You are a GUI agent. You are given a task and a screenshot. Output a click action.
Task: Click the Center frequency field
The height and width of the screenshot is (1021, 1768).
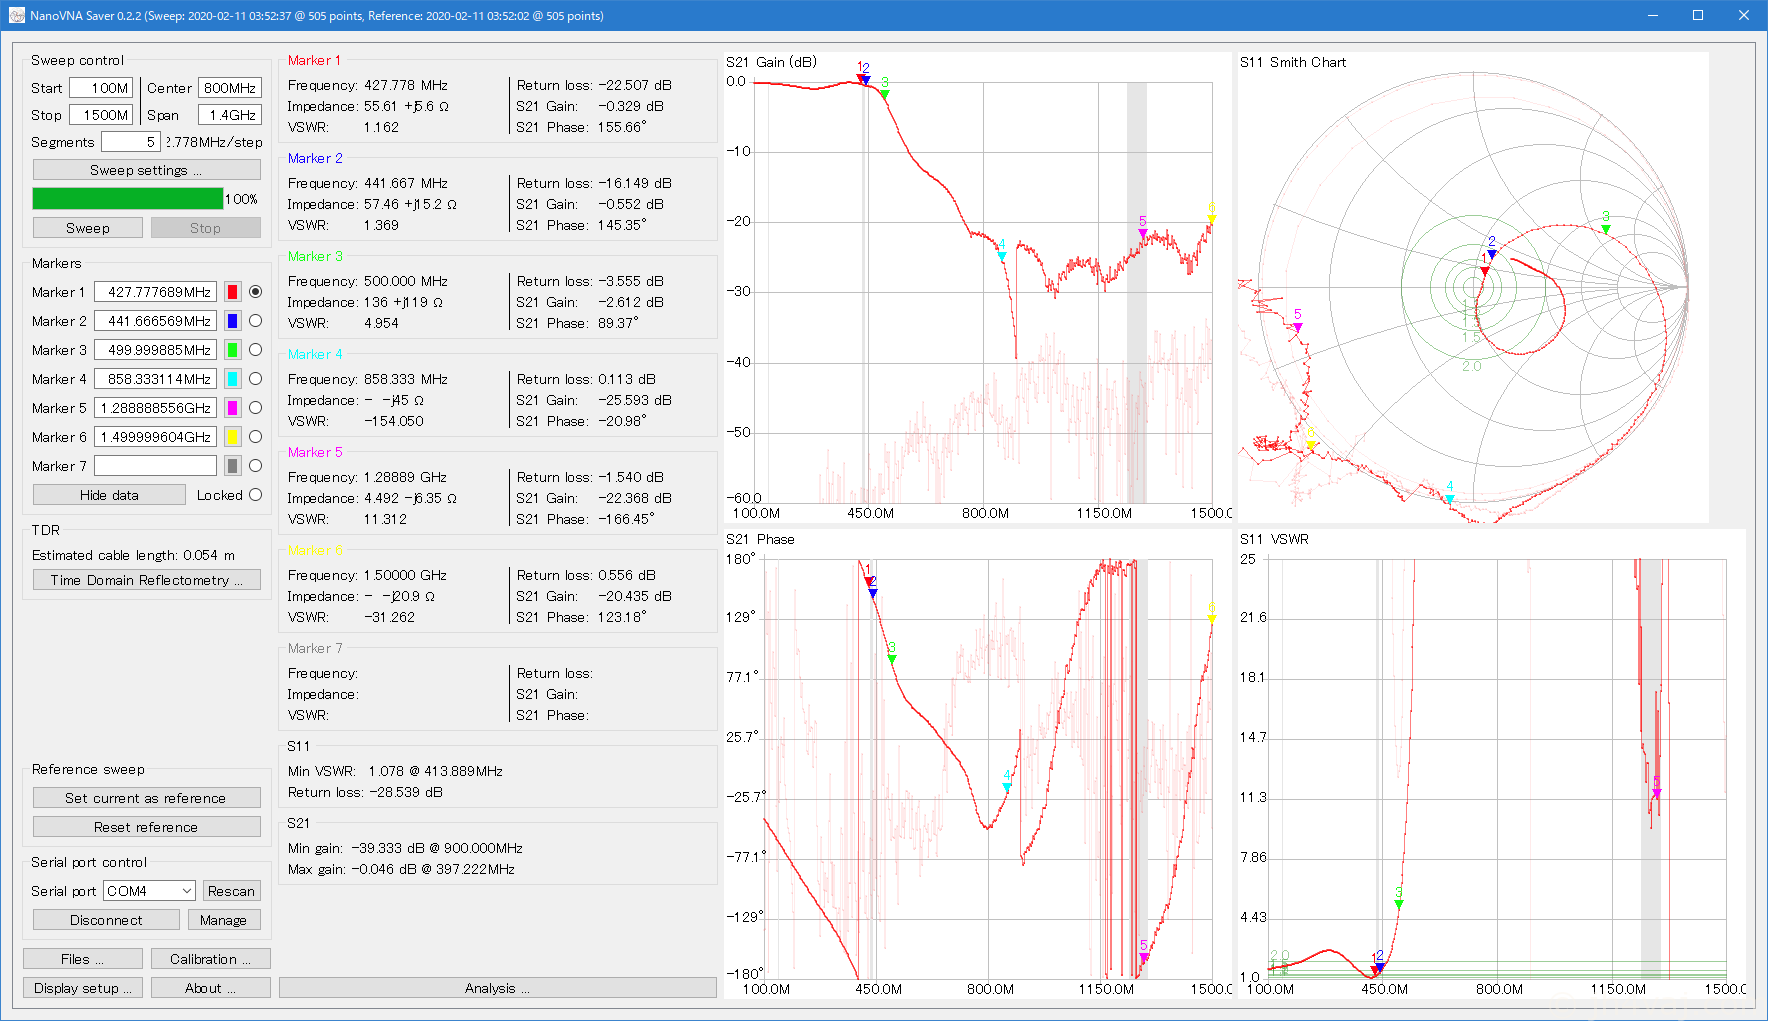click(x=230, y=88)
